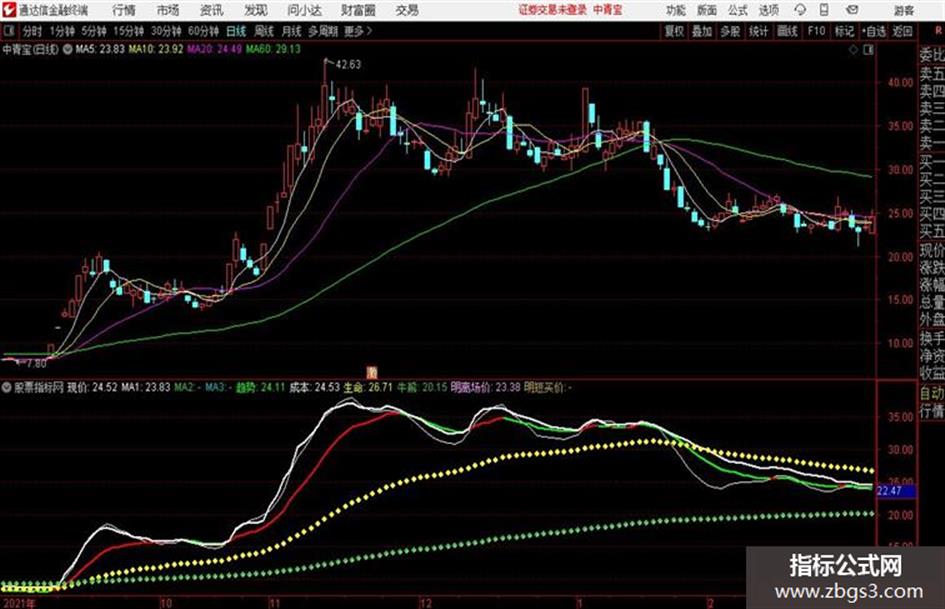Click the 标记 mark button
The image size is (945, 609).
pyautogui.click(x=844, y=31)
